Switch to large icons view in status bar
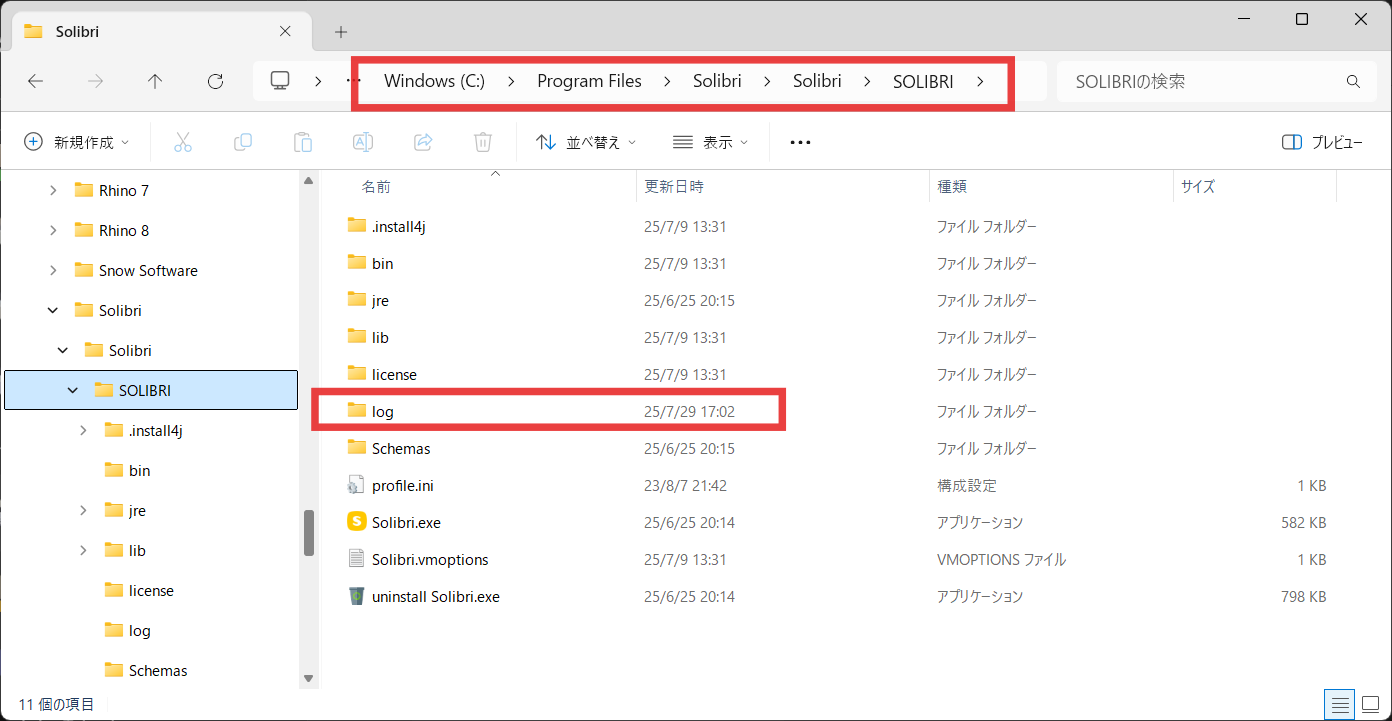1392x721 pixels. point(1370,703)
